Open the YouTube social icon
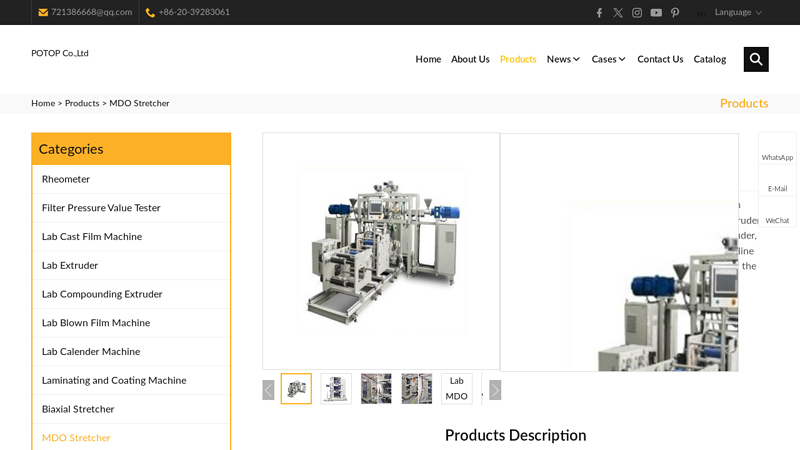 [x=656, y=13]
